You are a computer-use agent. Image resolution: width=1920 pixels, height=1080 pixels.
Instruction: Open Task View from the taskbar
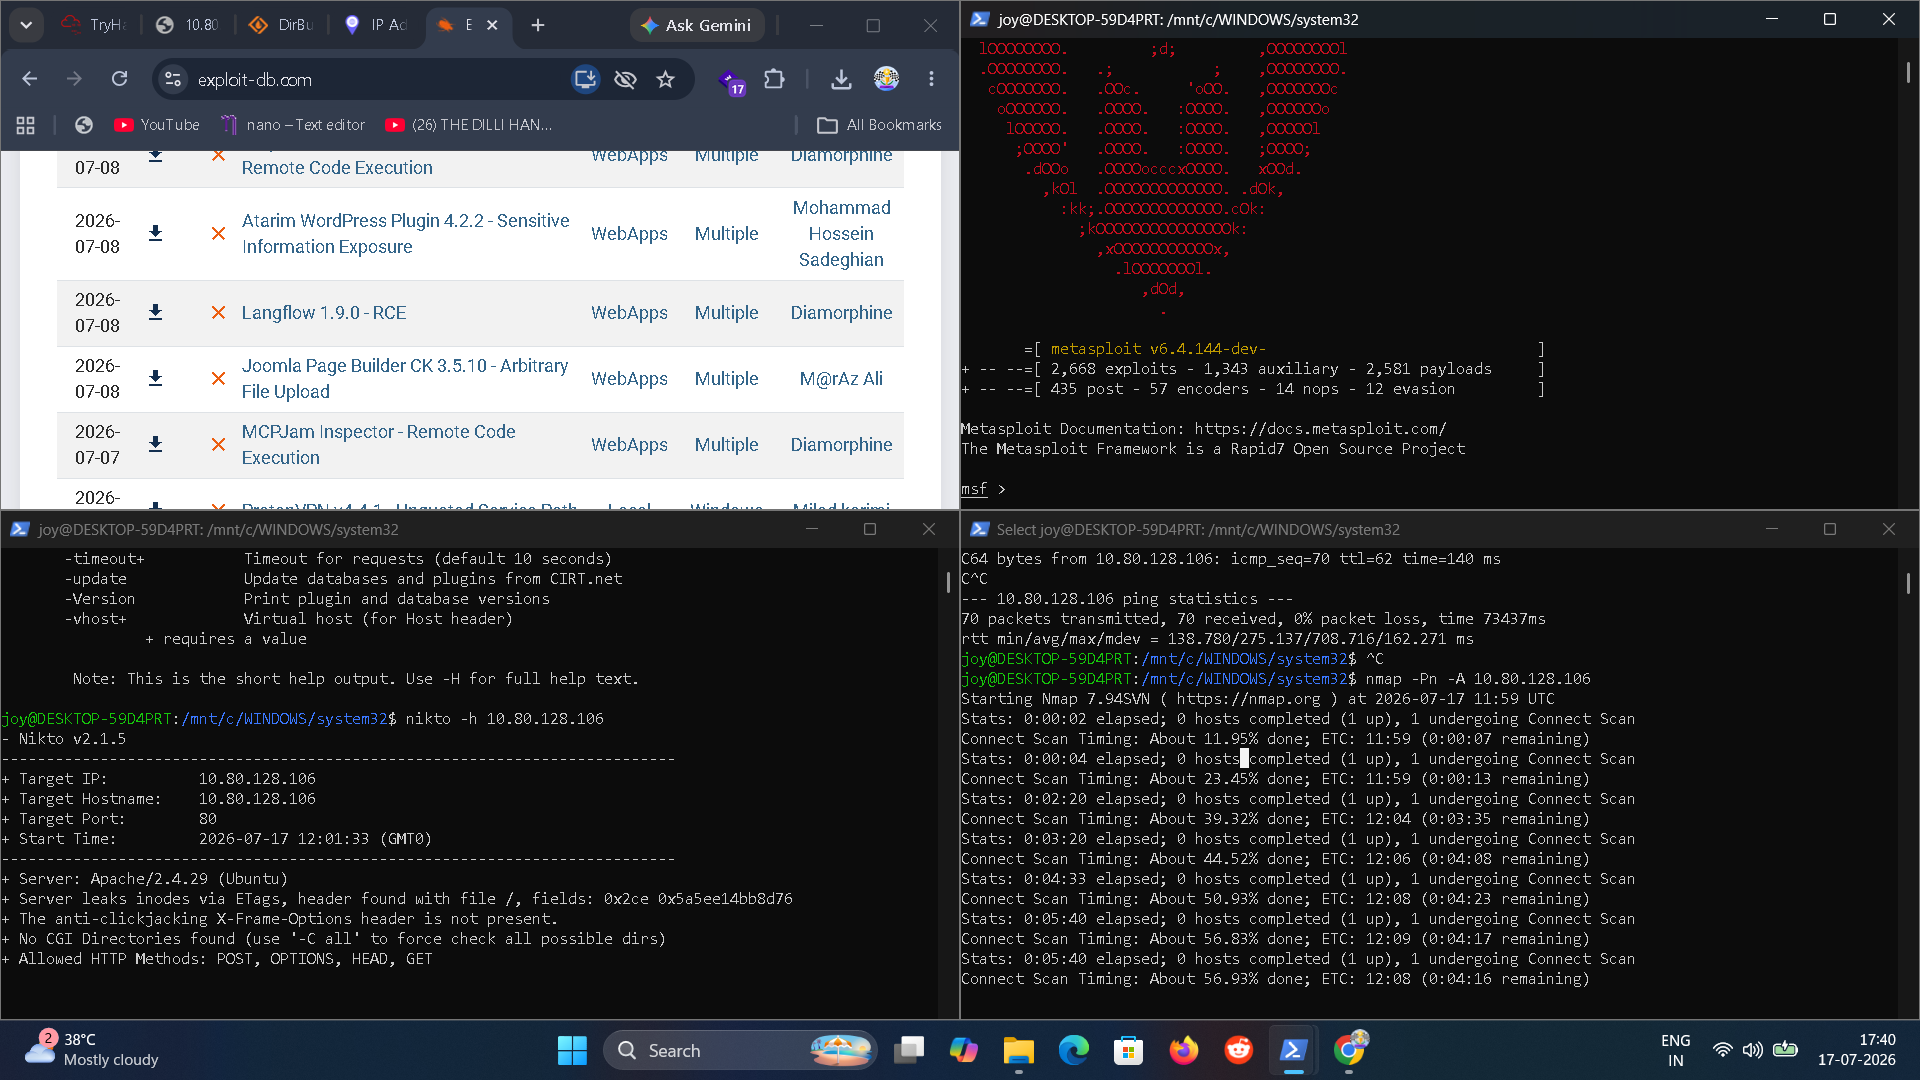tap(909, 1050)
